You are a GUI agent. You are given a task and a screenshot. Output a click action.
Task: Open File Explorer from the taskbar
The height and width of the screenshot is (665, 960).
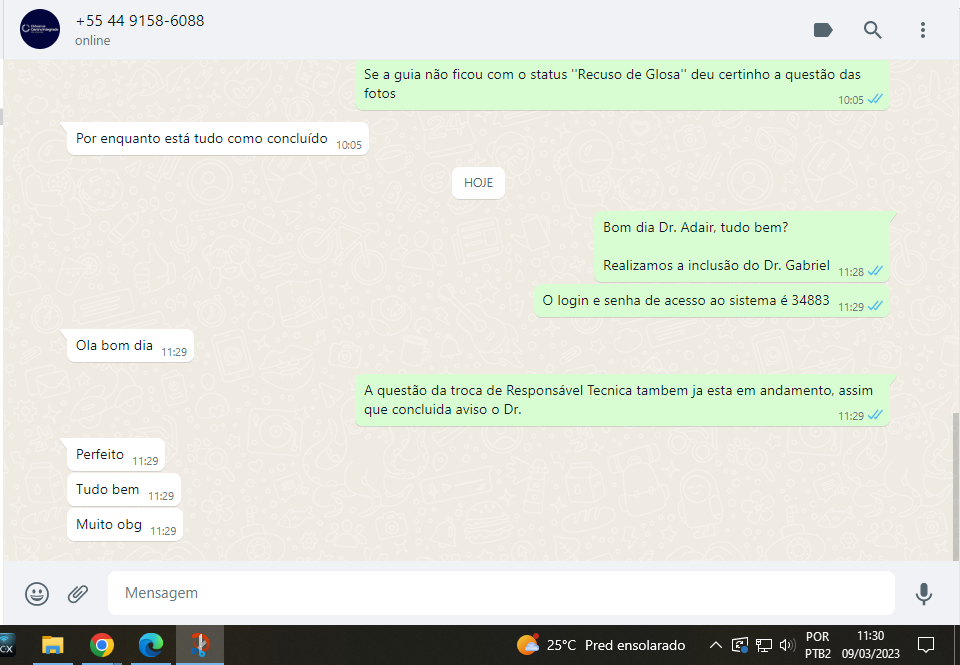(53, 645)
